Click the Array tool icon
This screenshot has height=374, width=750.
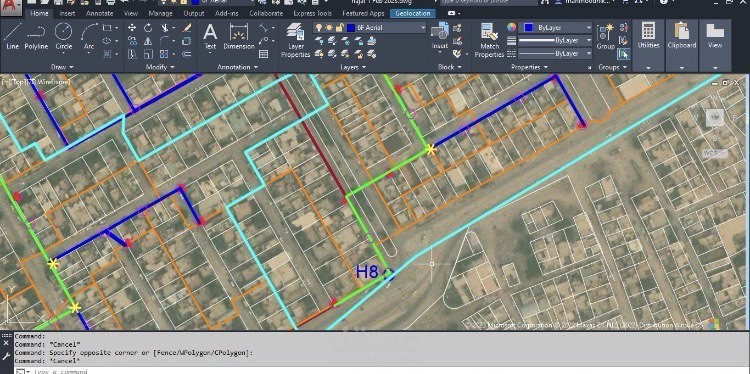coord(164,54)
